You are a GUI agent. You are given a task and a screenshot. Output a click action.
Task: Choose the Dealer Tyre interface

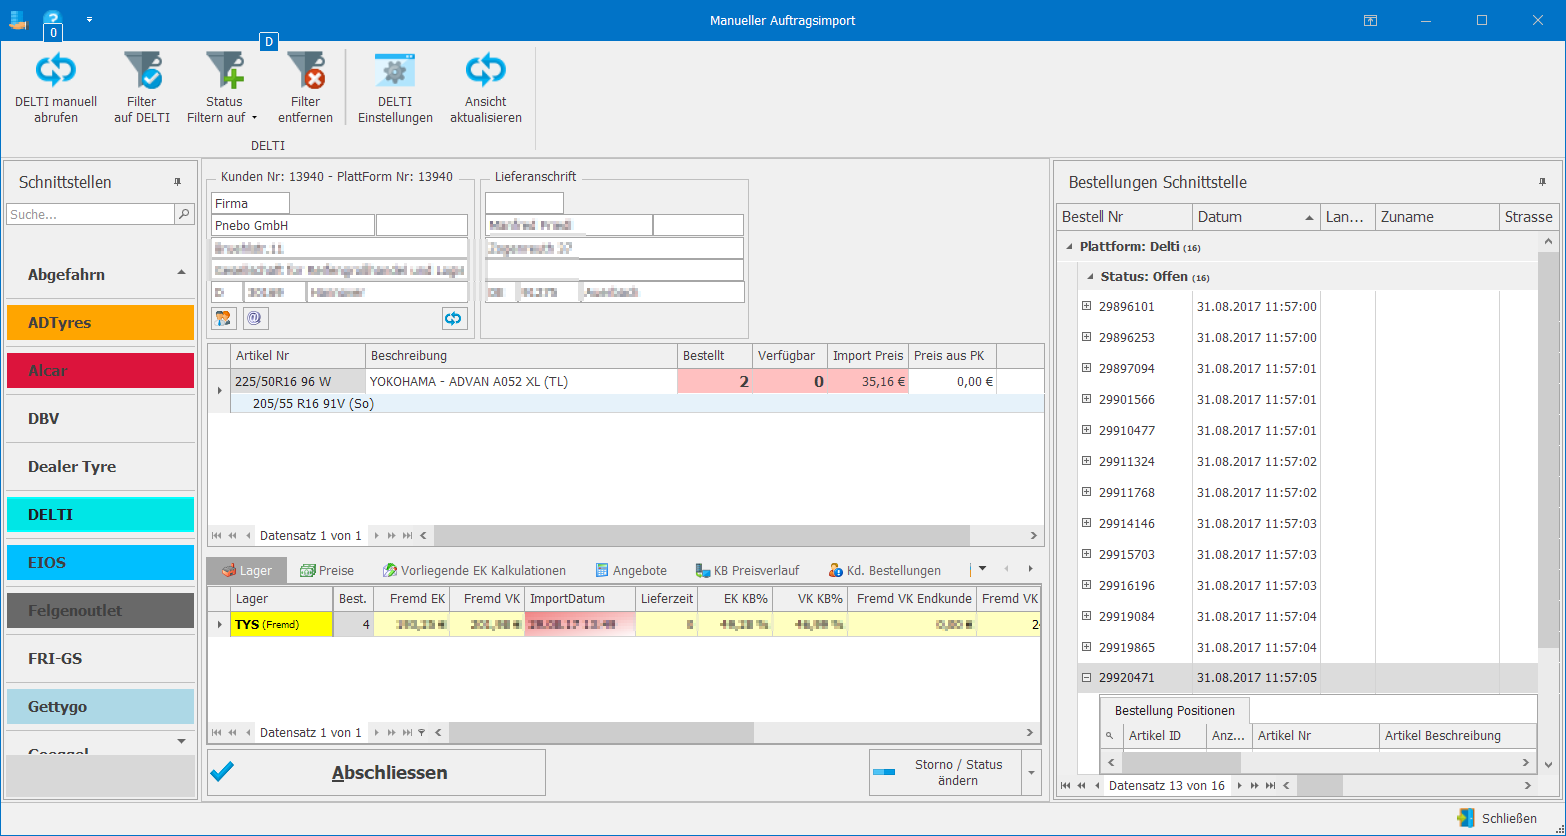(x=100, y=467)
